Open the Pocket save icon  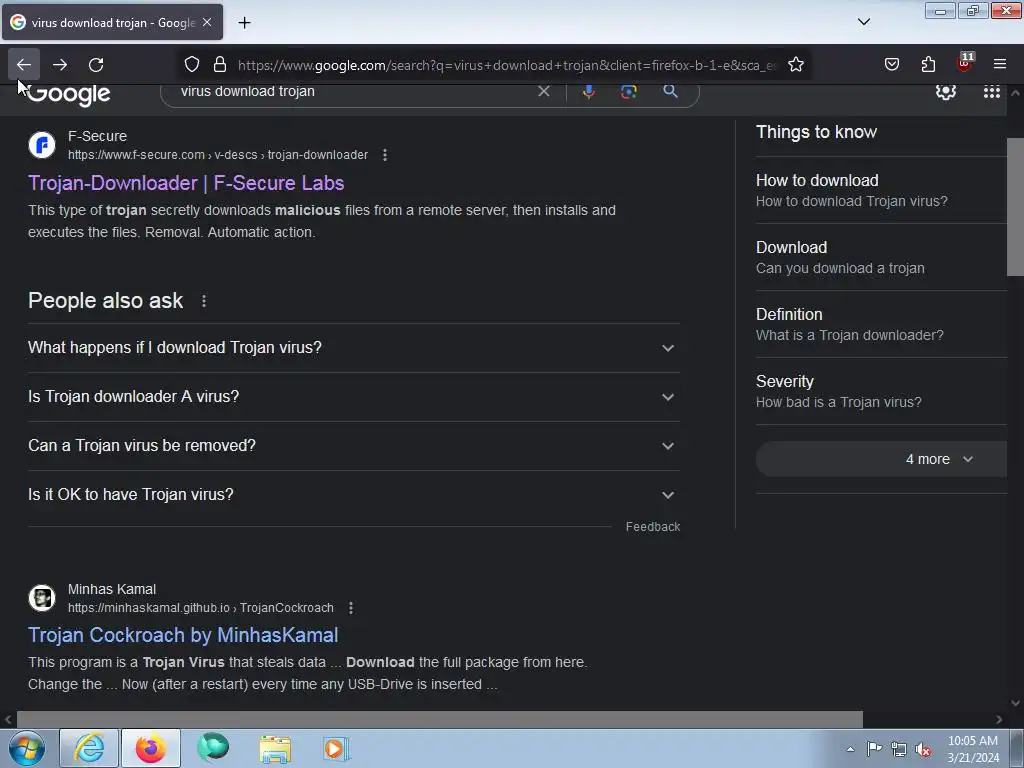[x=891, y=65]
